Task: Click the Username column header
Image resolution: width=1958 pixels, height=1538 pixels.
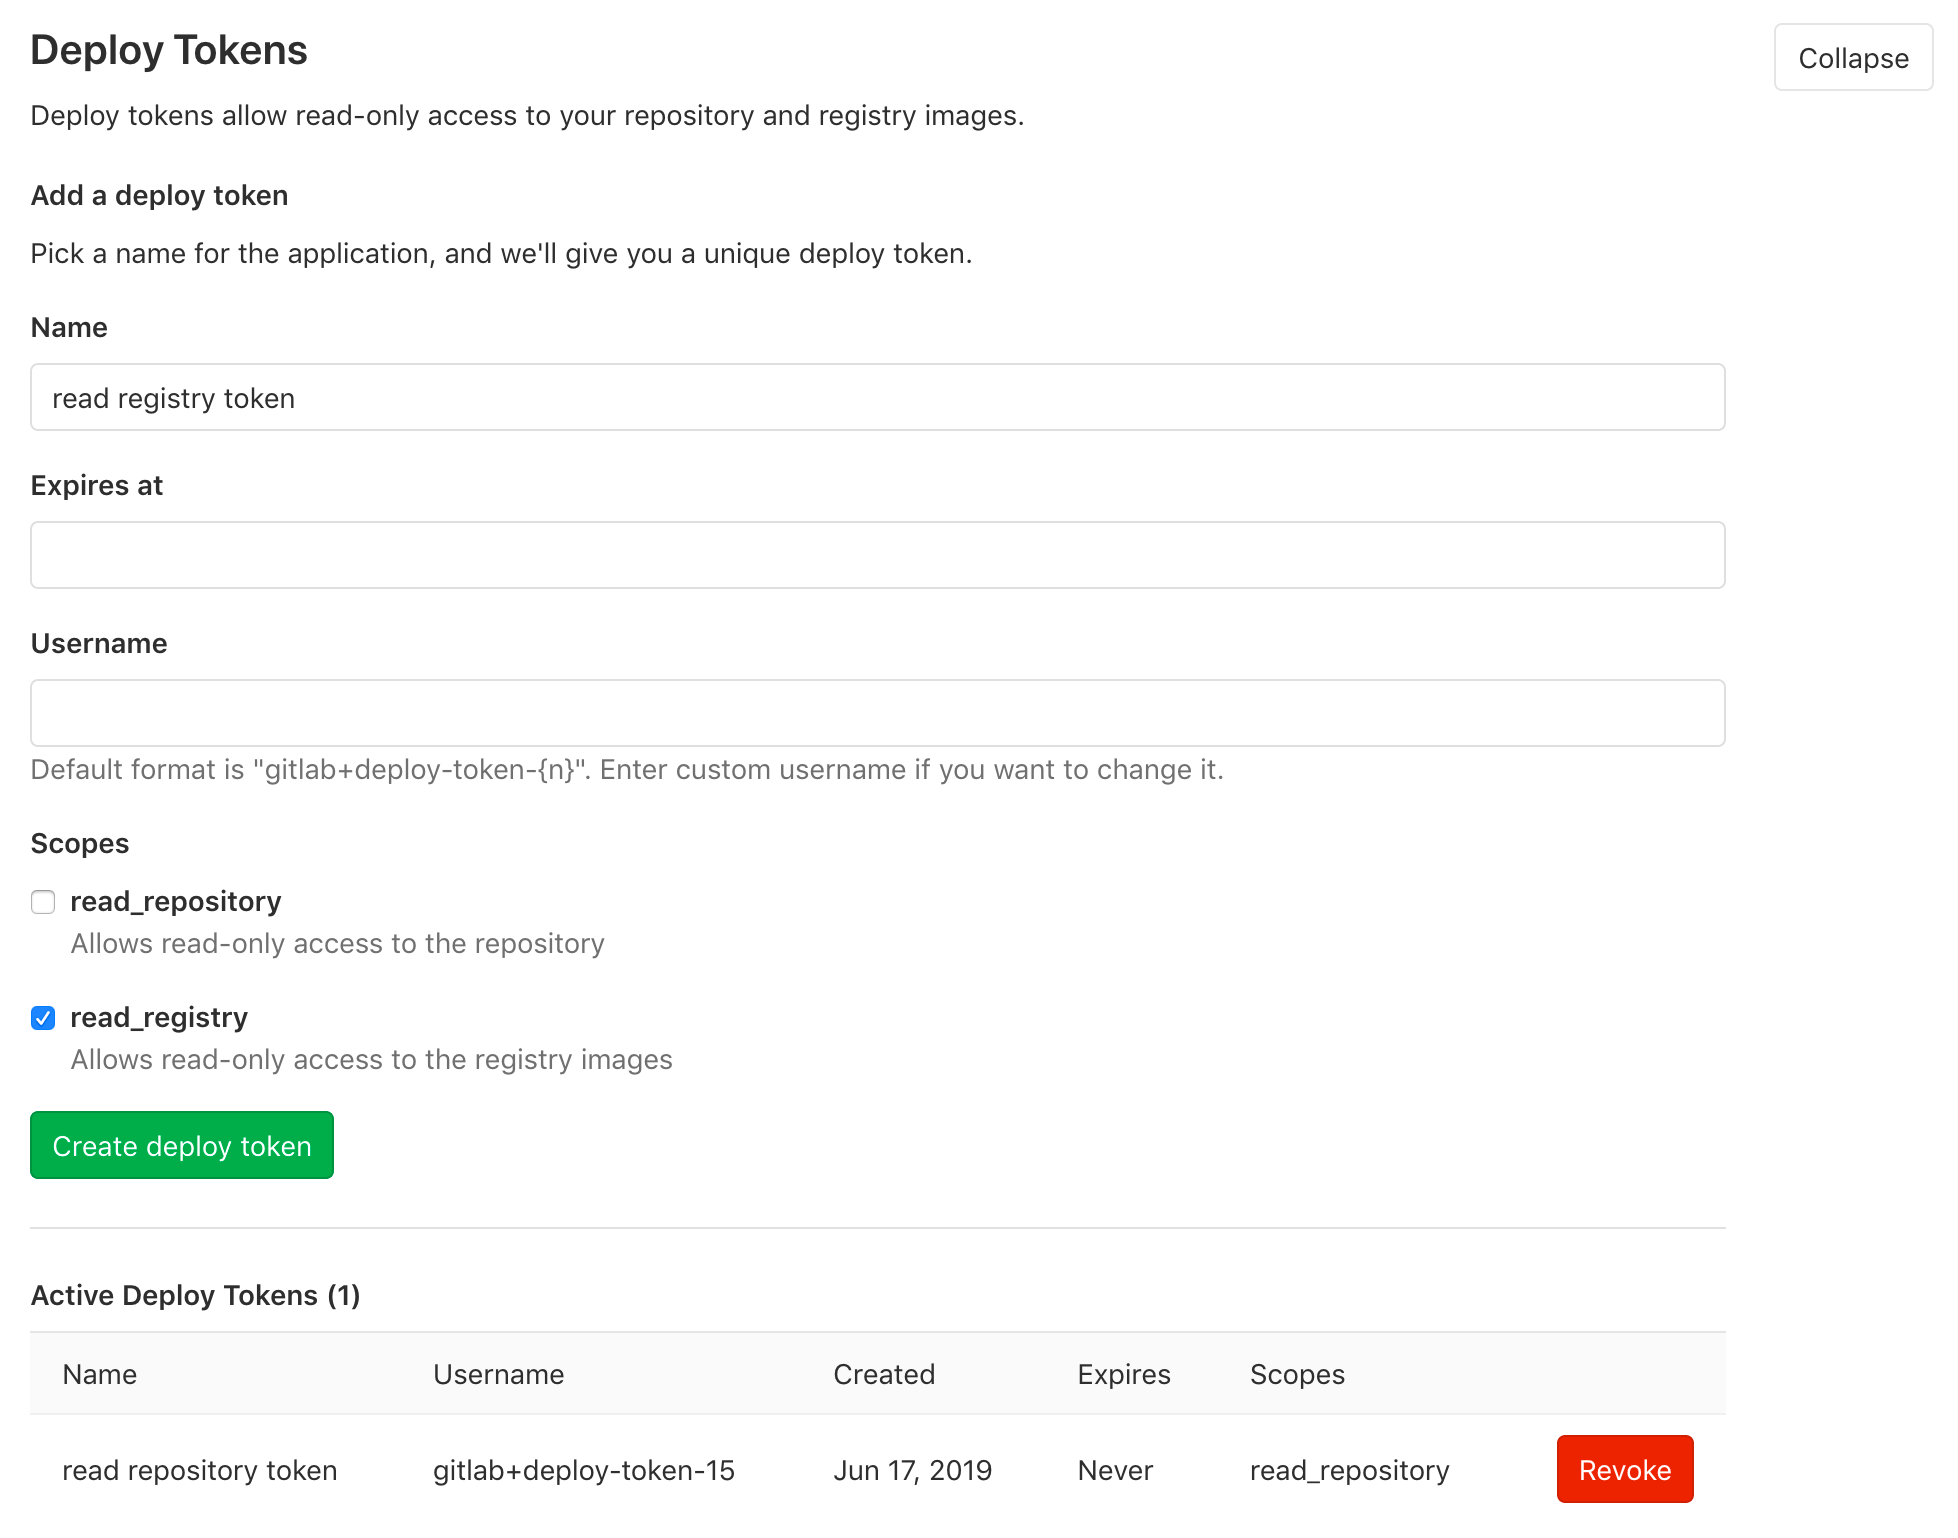Action: pos(498,1374)
